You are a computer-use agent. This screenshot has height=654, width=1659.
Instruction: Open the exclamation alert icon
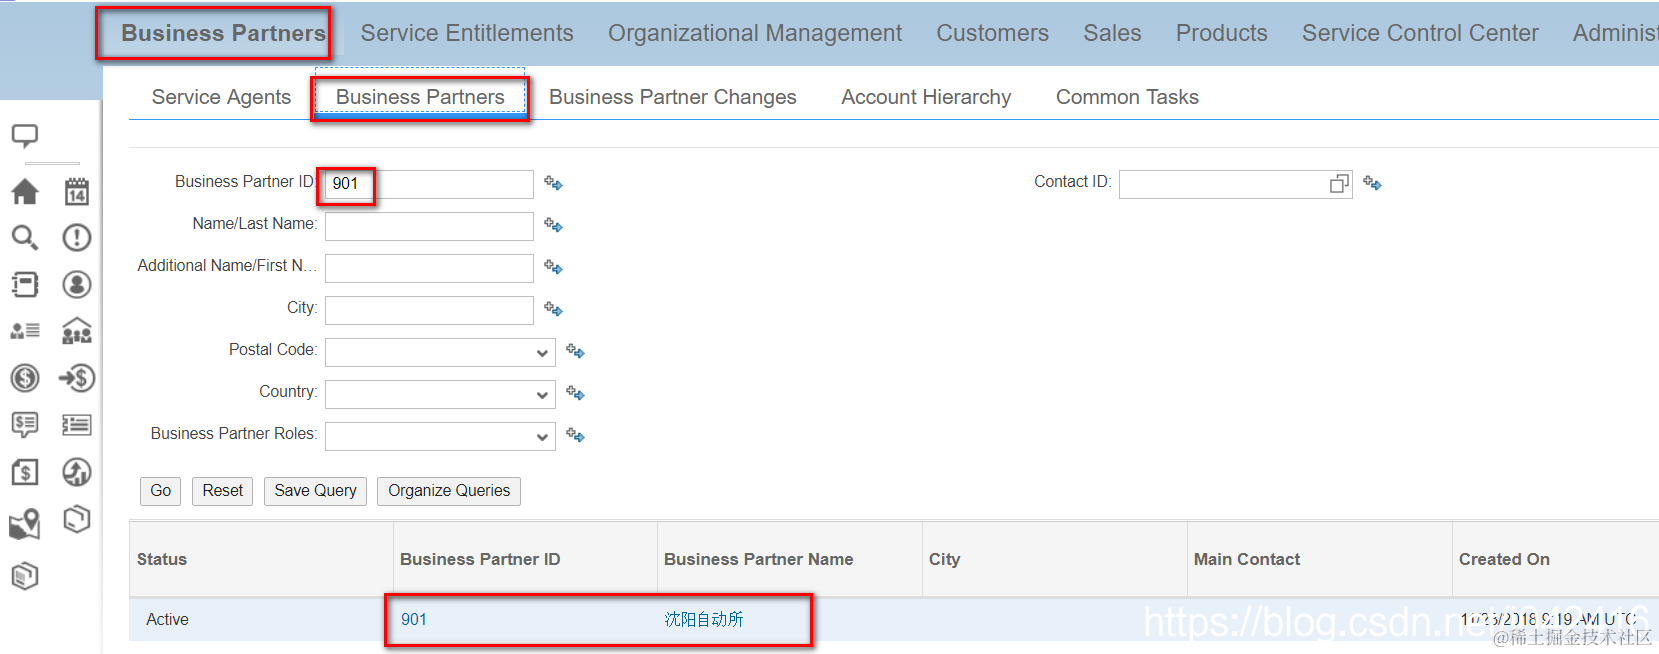tap(77, 237)
